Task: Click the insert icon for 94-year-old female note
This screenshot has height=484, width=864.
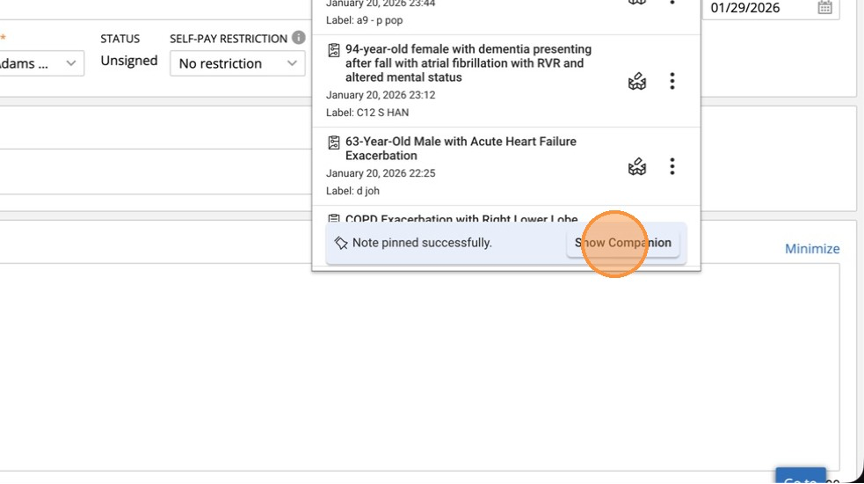Action: click(636, 81)
